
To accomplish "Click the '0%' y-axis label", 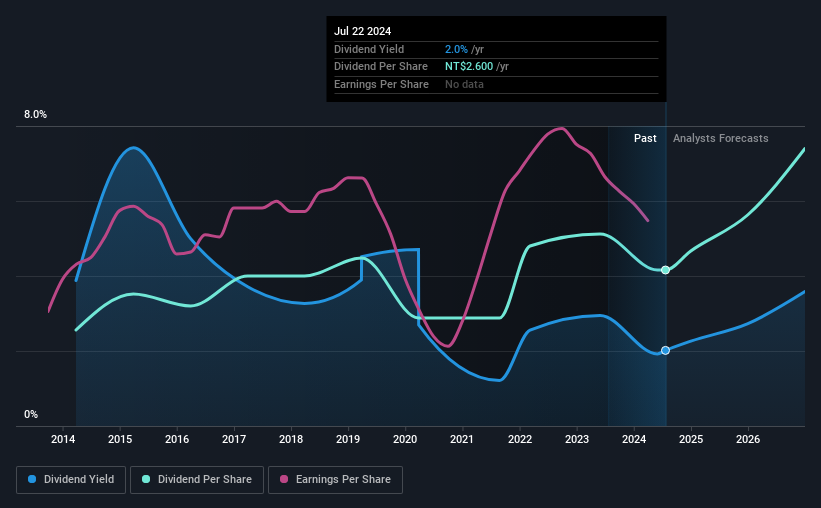I will pos(31,414).
